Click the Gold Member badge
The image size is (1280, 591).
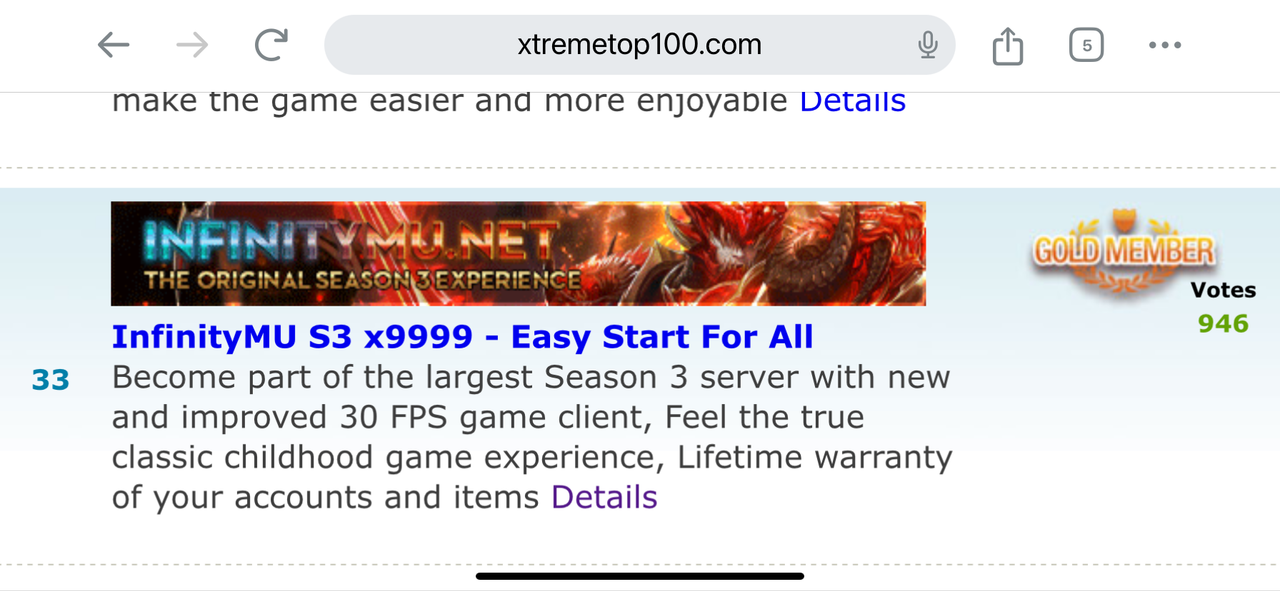1124,252
